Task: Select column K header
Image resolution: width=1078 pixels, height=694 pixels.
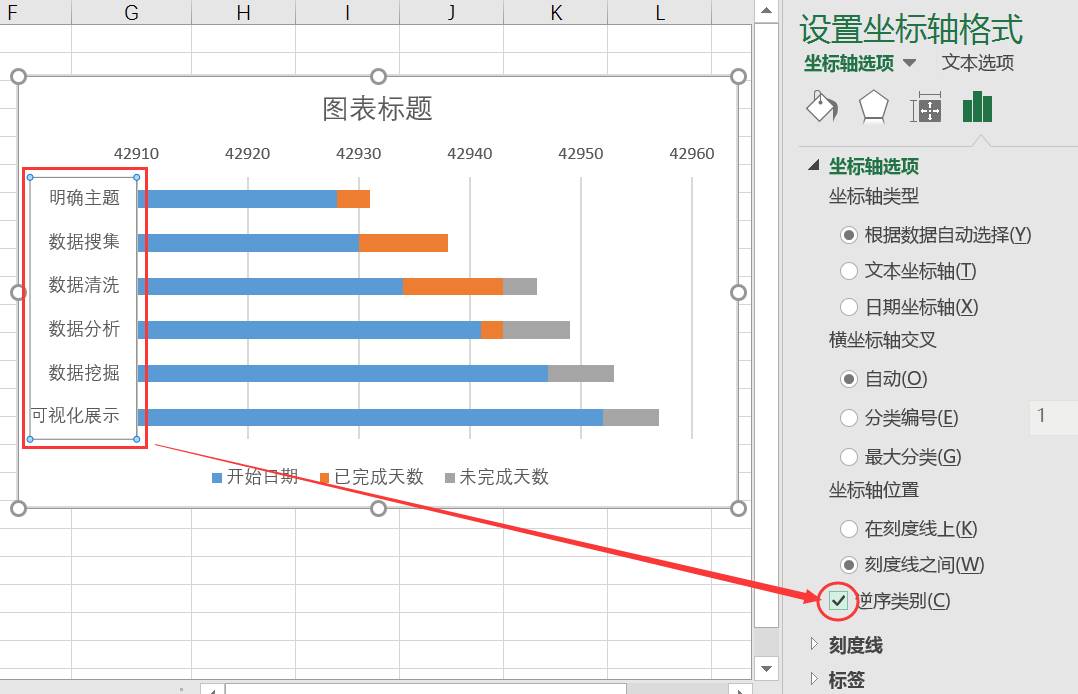Action: point(556,12)
